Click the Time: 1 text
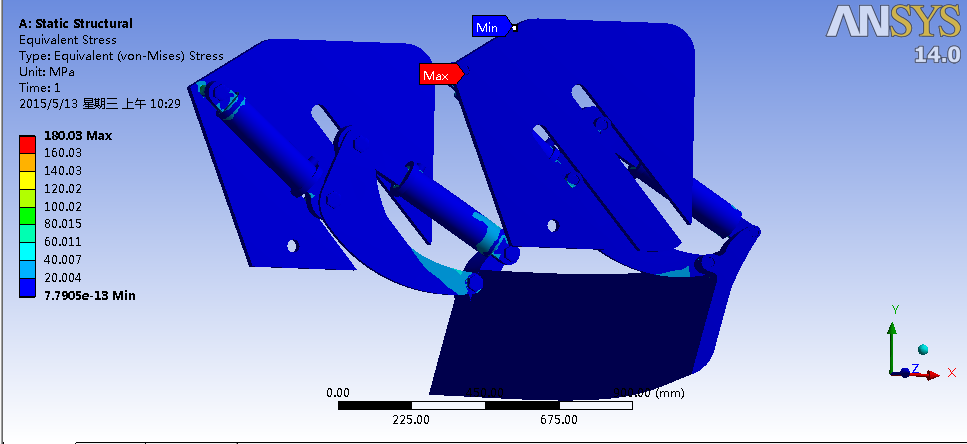Image resolution: width=967 pixels, height=444 pixels. coord(40,88)
